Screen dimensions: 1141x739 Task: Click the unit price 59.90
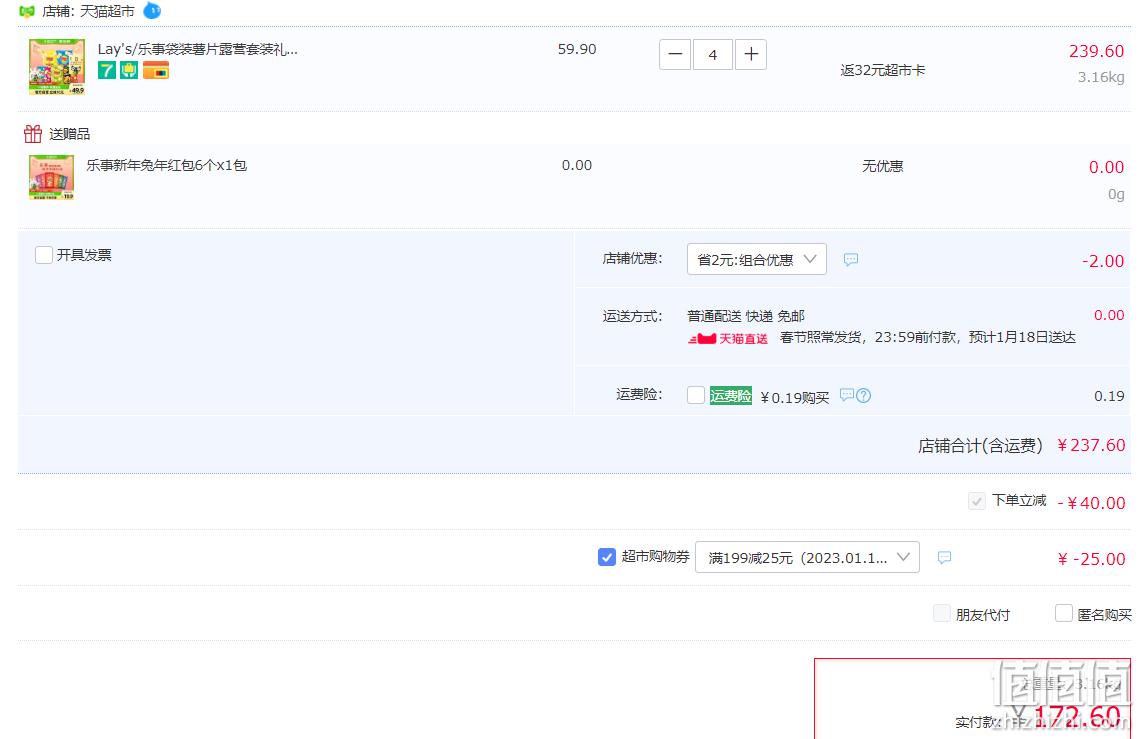pos(577,49)
